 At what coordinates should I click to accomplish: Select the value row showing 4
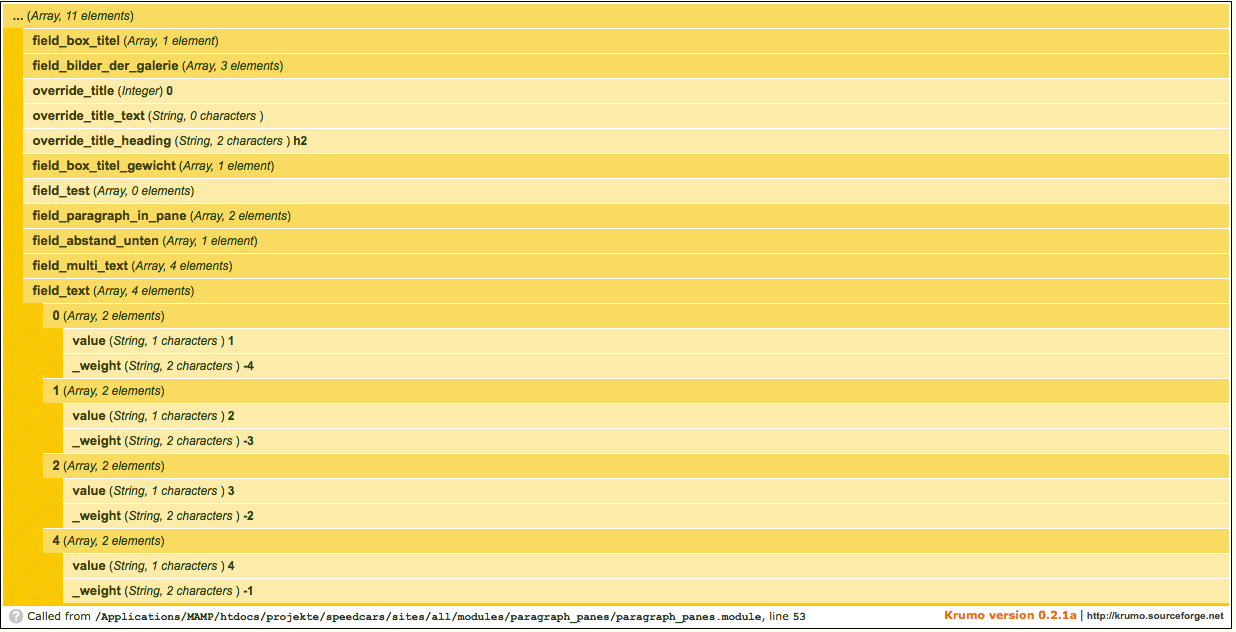coord(646,566)
